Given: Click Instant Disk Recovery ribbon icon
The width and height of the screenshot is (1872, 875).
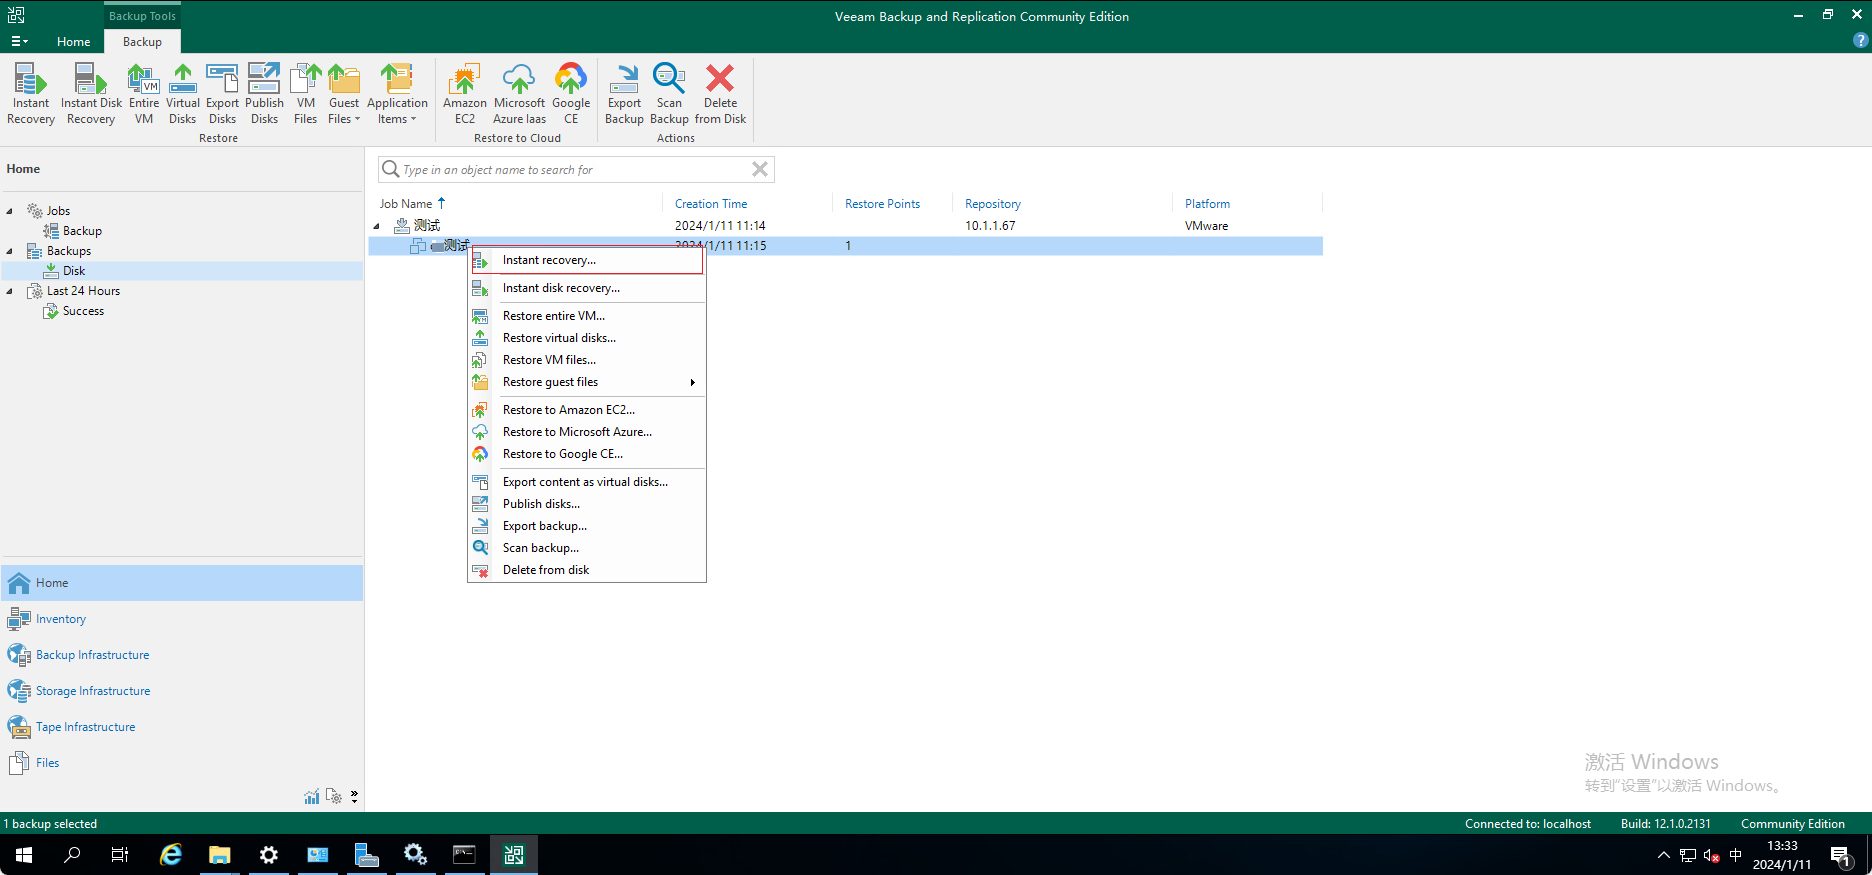Looking at the screenshot, I should click(91, 94).
